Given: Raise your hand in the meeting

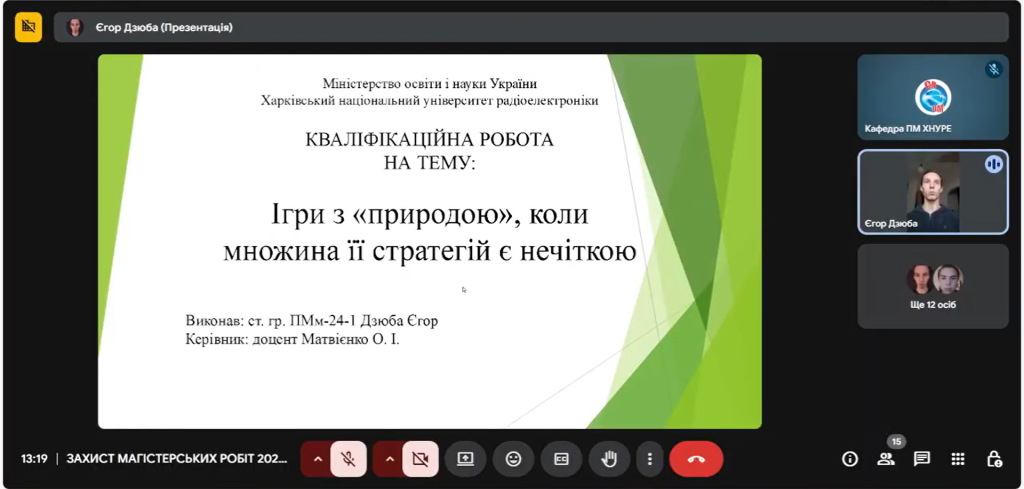Looking at the screenshot, I should [x=608, y=459].
